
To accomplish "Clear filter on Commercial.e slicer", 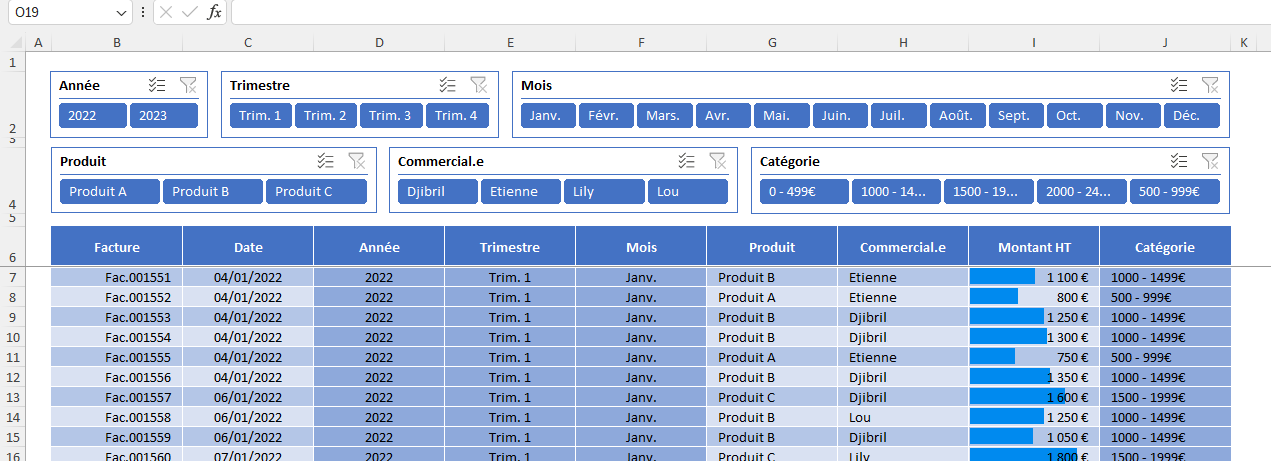I will coord(717,161).
